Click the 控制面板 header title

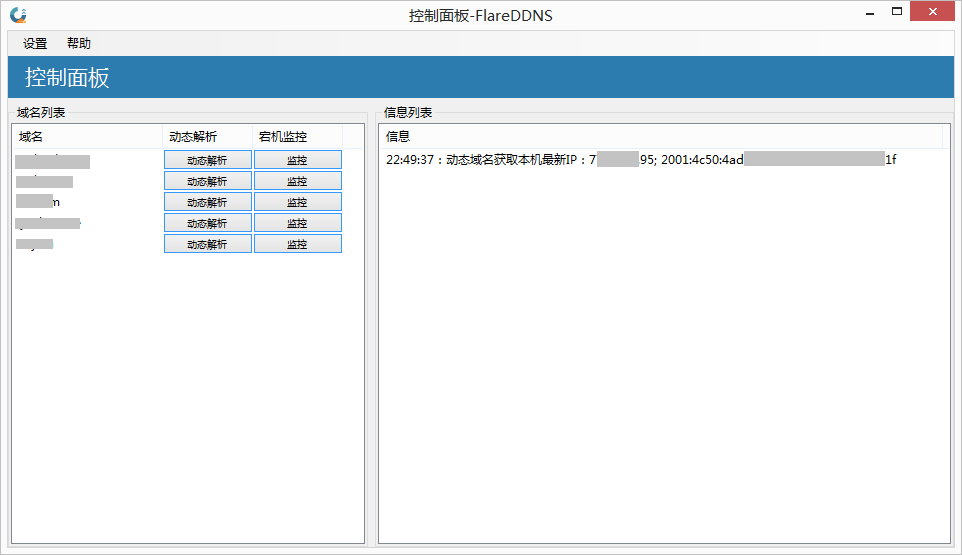[67, 78]
